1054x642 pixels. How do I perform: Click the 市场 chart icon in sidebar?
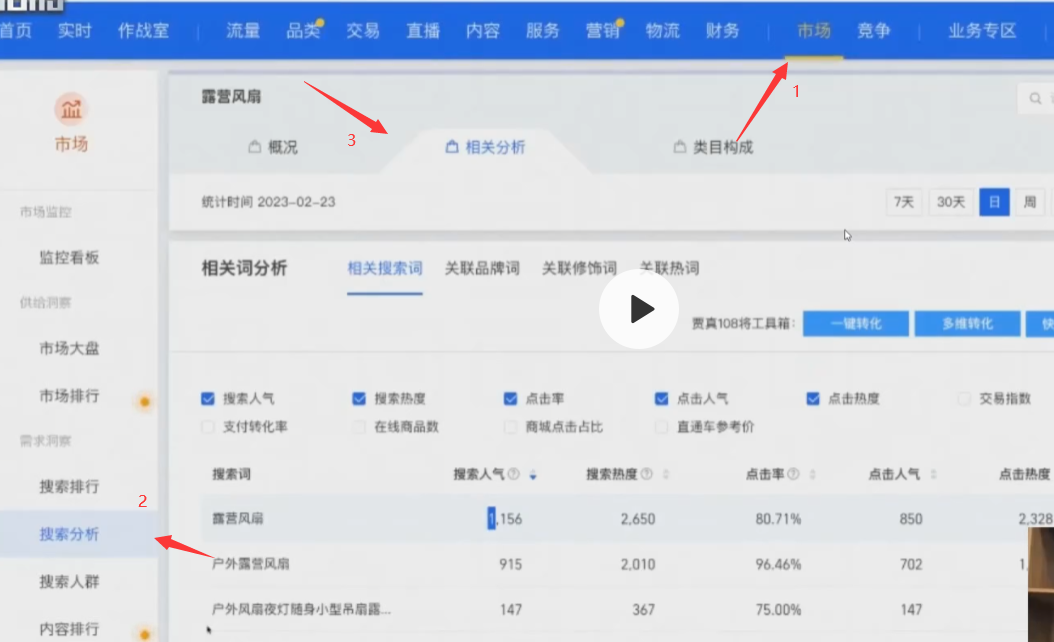coord(70,108)
